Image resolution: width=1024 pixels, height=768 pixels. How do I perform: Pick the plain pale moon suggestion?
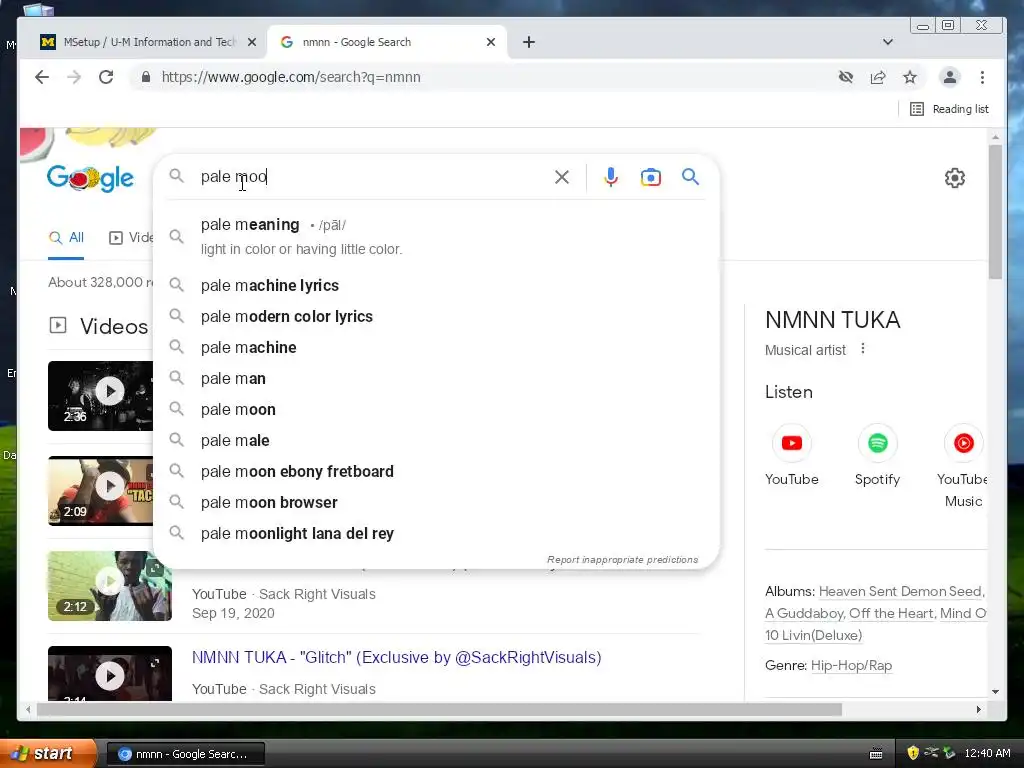436,409
